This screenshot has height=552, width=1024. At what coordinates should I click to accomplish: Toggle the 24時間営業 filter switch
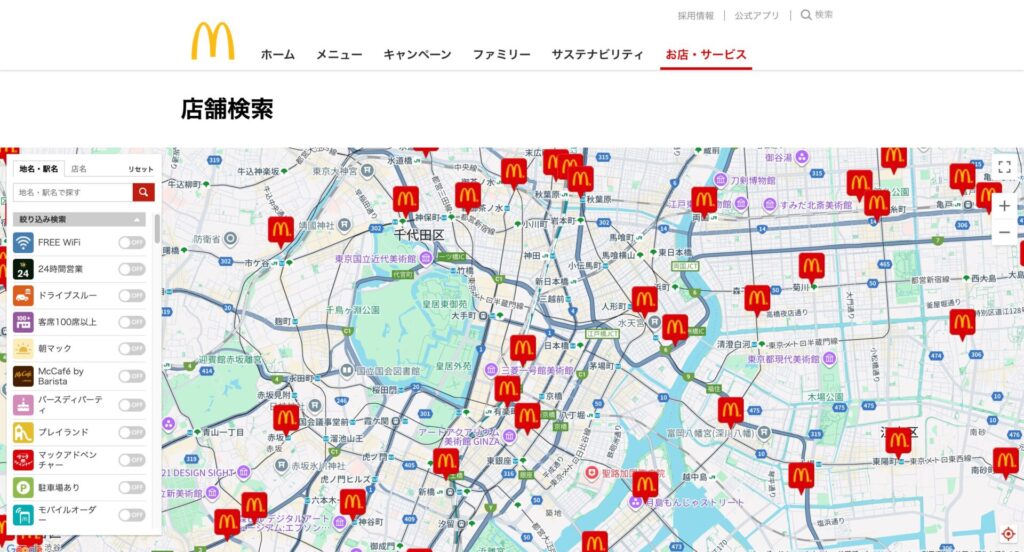[x=131, y=269]
